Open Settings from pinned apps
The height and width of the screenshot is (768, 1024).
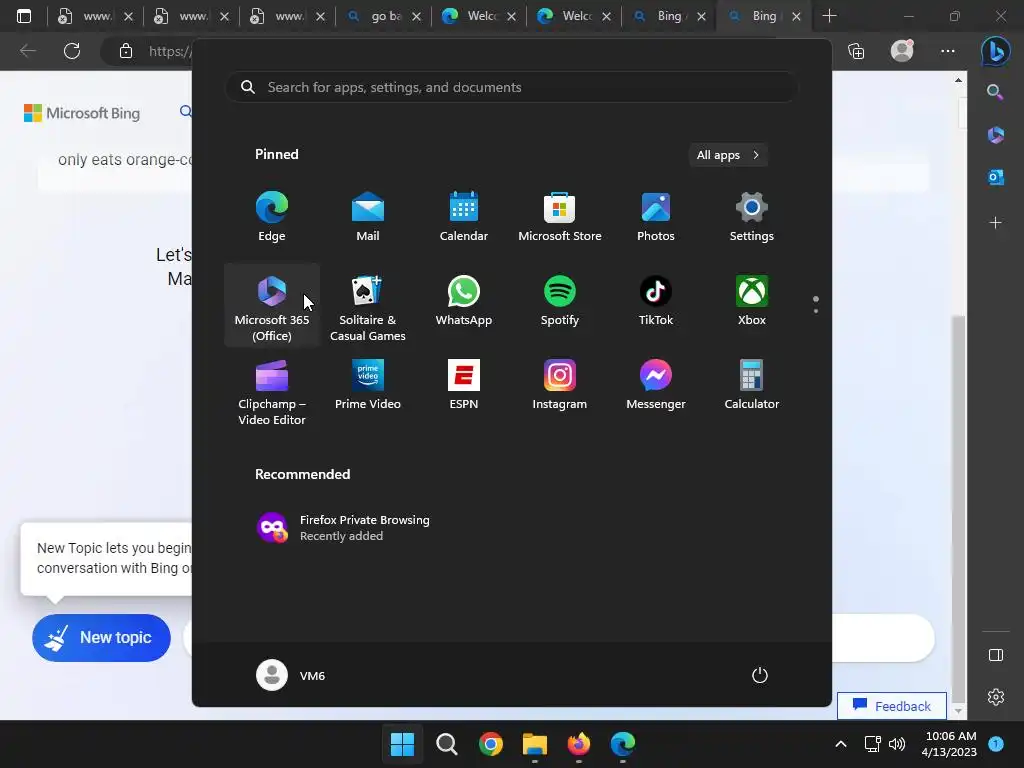pos(752,217)
